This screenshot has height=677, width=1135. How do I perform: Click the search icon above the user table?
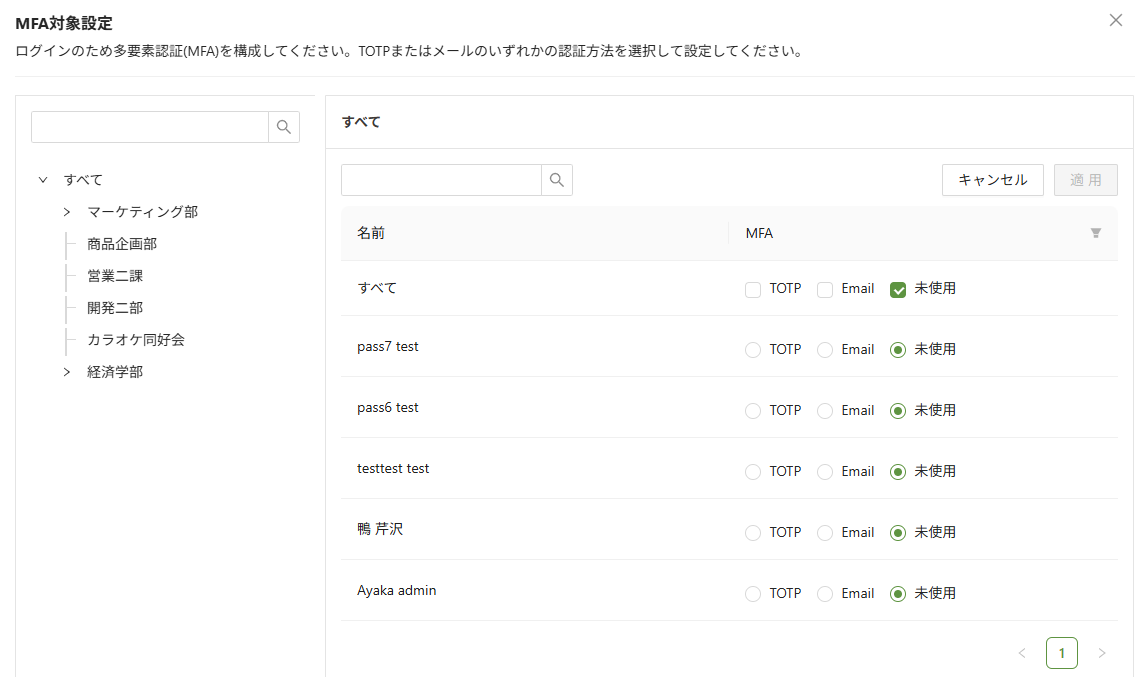coord(557,180)
